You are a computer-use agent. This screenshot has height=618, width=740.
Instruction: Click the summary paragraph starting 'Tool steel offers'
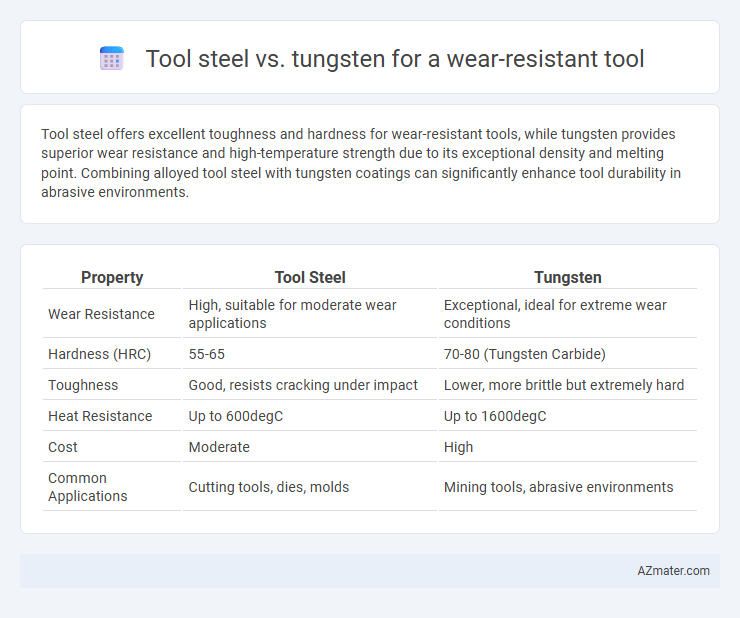361,163
